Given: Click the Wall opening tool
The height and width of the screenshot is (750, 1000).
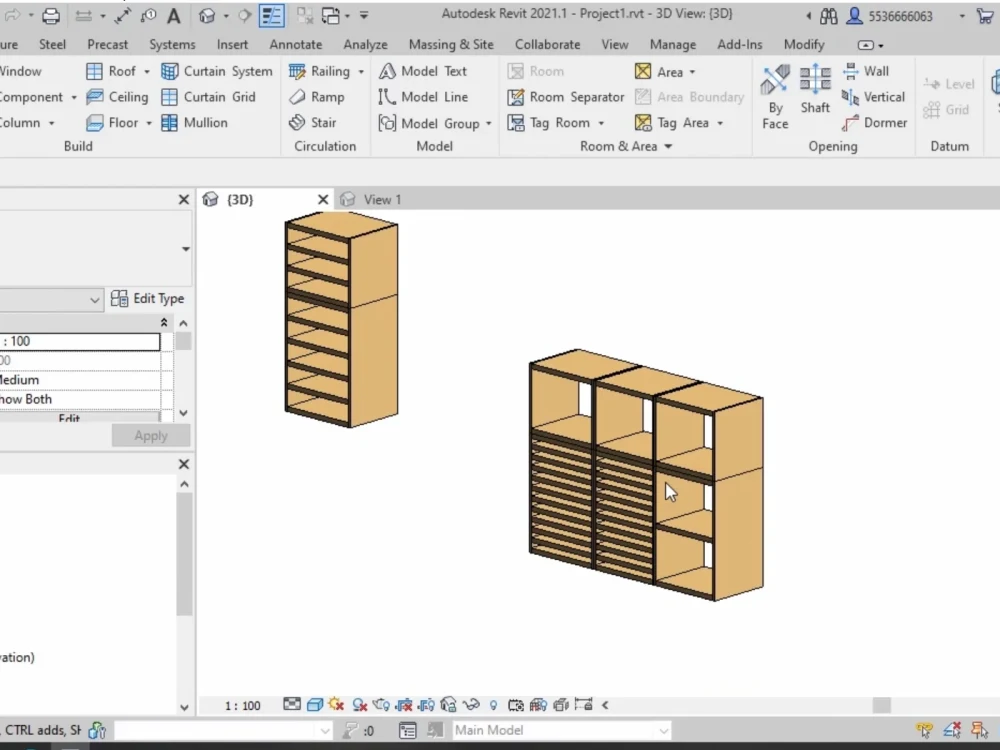Looking at the screenshot, I should pyautogui.click(x=865, y=71).
